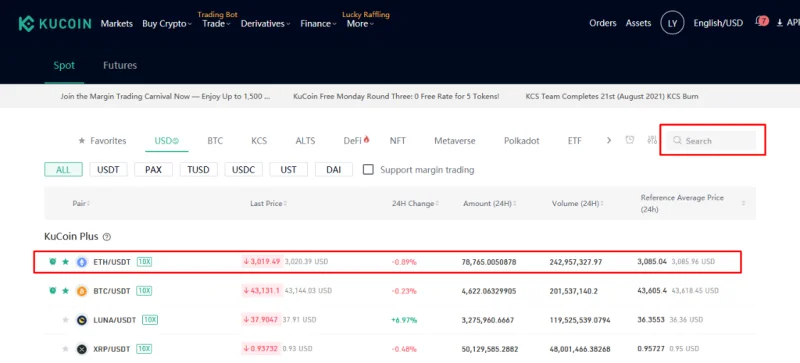The height and width of the screenshot is (363, 800).
Task: Toggle the price alert bell for BTC/USDT
Action: [x=52, y=291]
